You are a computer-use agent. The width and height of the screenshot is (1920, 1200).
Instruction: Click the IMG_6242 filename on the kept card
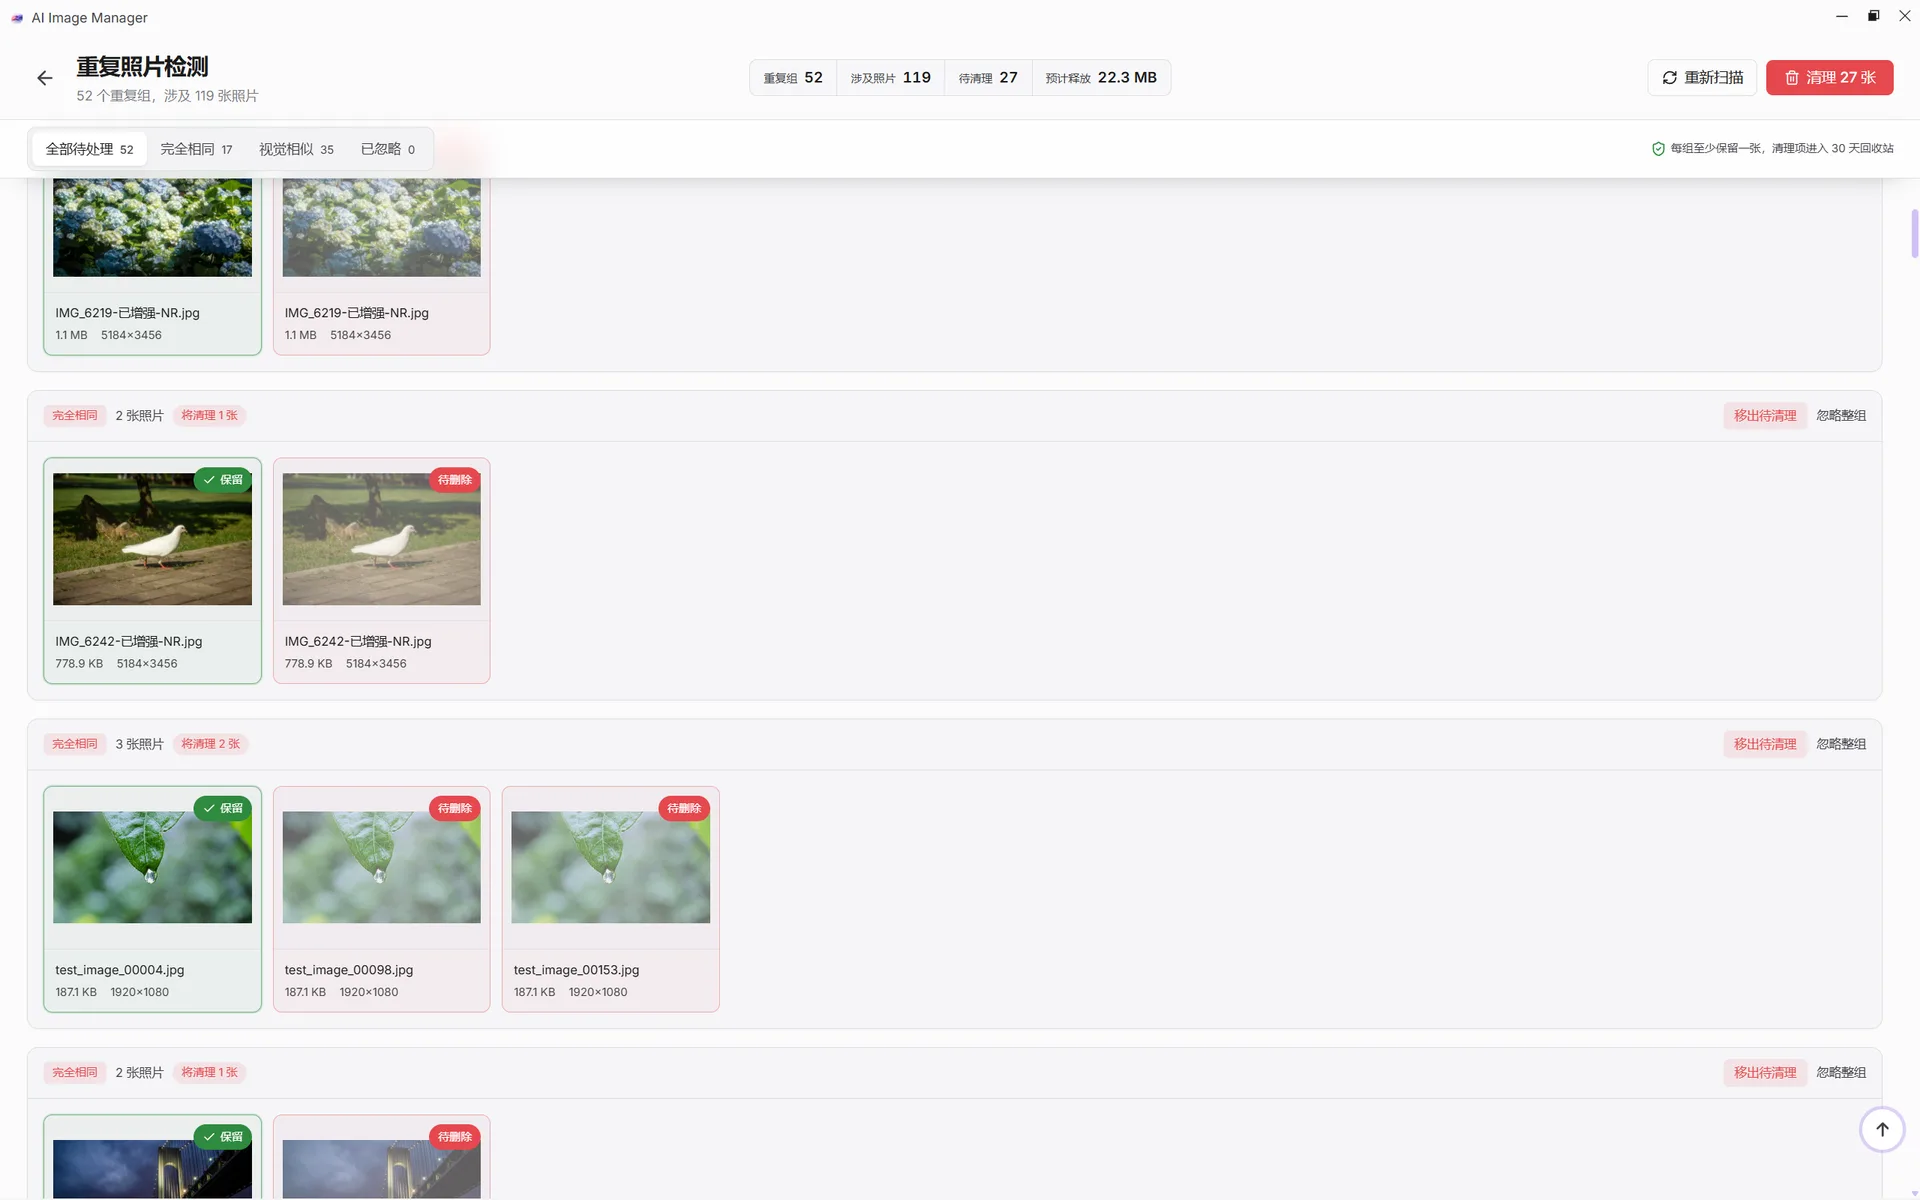point(129,642)
